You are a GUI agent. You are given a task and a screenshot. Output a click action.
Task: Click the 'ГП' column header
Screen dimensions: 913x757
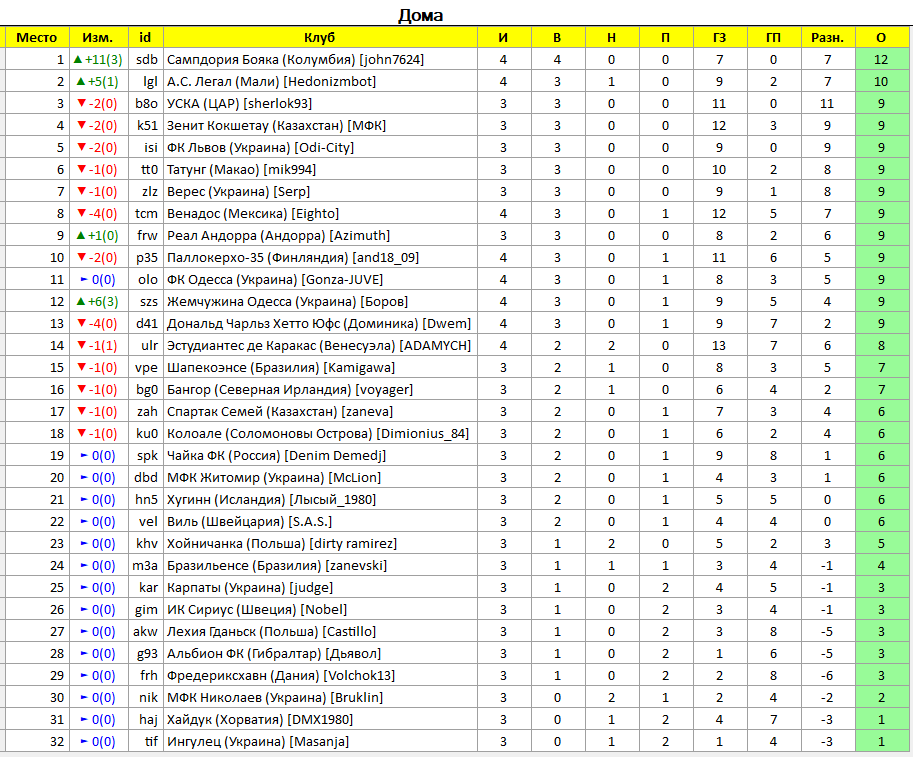(x=773, y=37)
